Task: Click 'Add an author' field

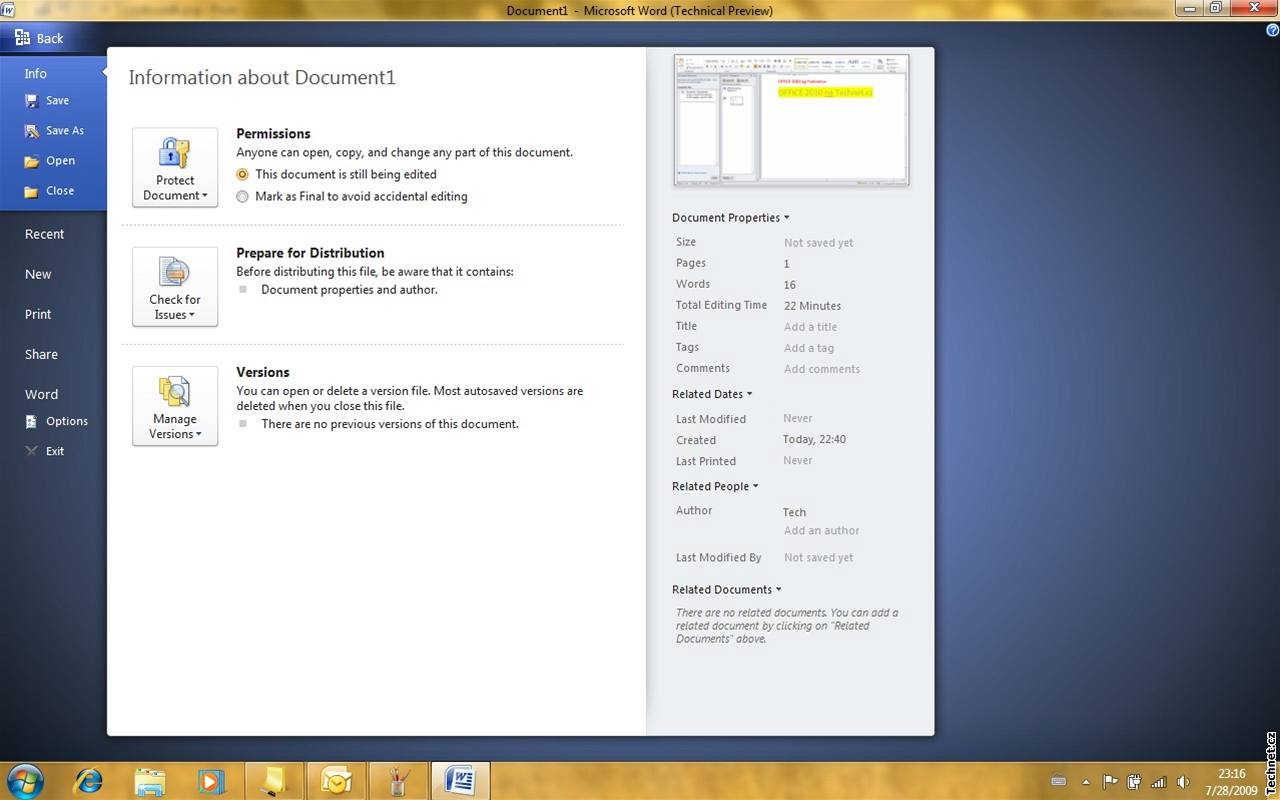Action: (x=821, y=531)
